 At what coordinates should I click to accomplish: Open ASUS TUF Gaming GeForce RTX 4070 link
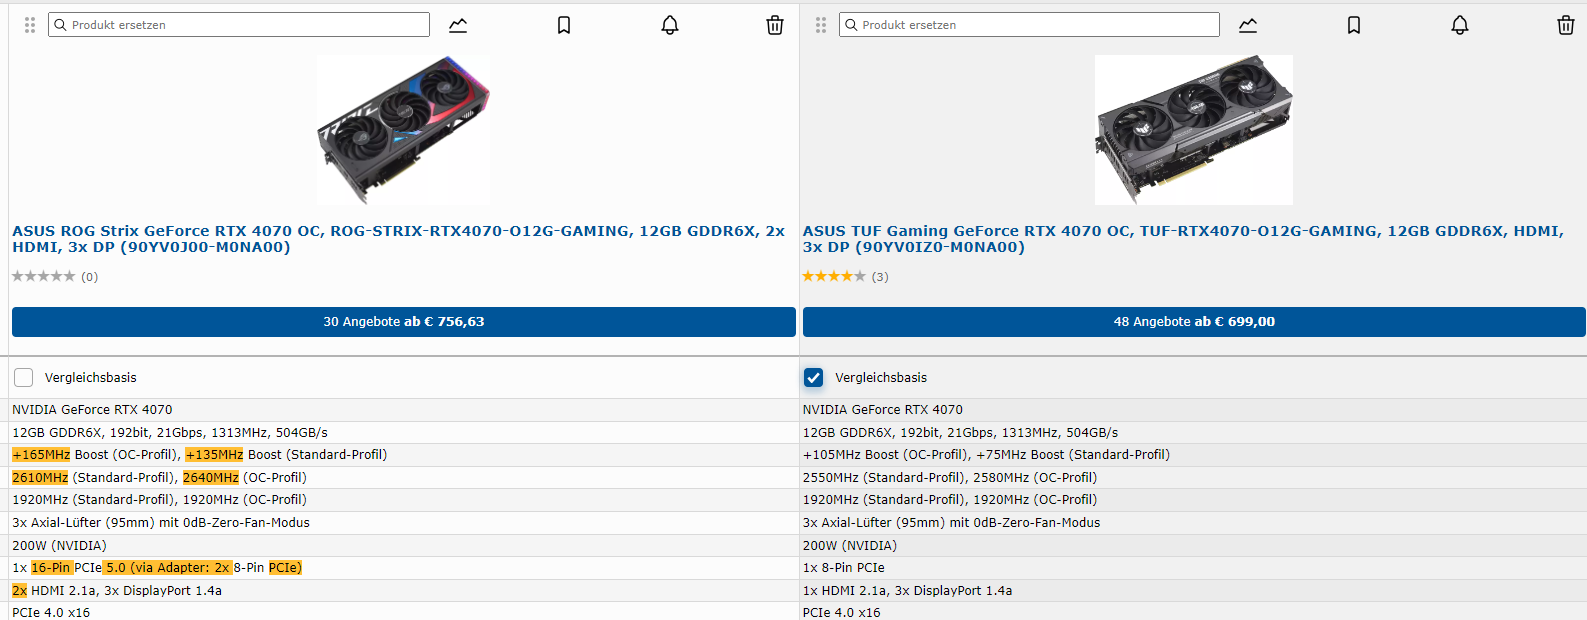click(1183, 239)
